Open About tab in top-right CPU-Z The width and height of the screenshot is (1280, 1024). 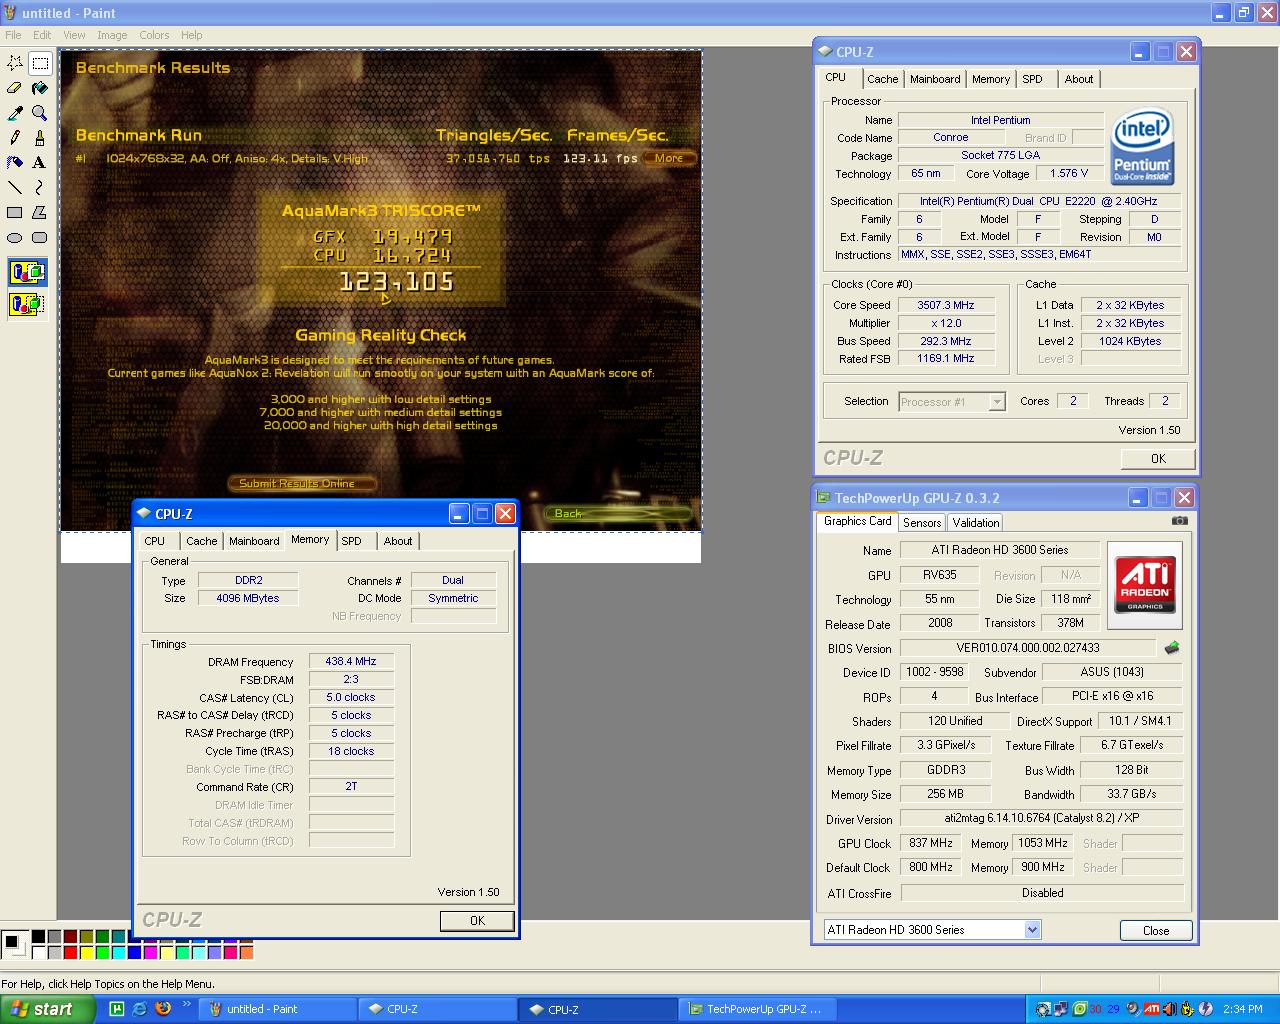click(1079, 79)
